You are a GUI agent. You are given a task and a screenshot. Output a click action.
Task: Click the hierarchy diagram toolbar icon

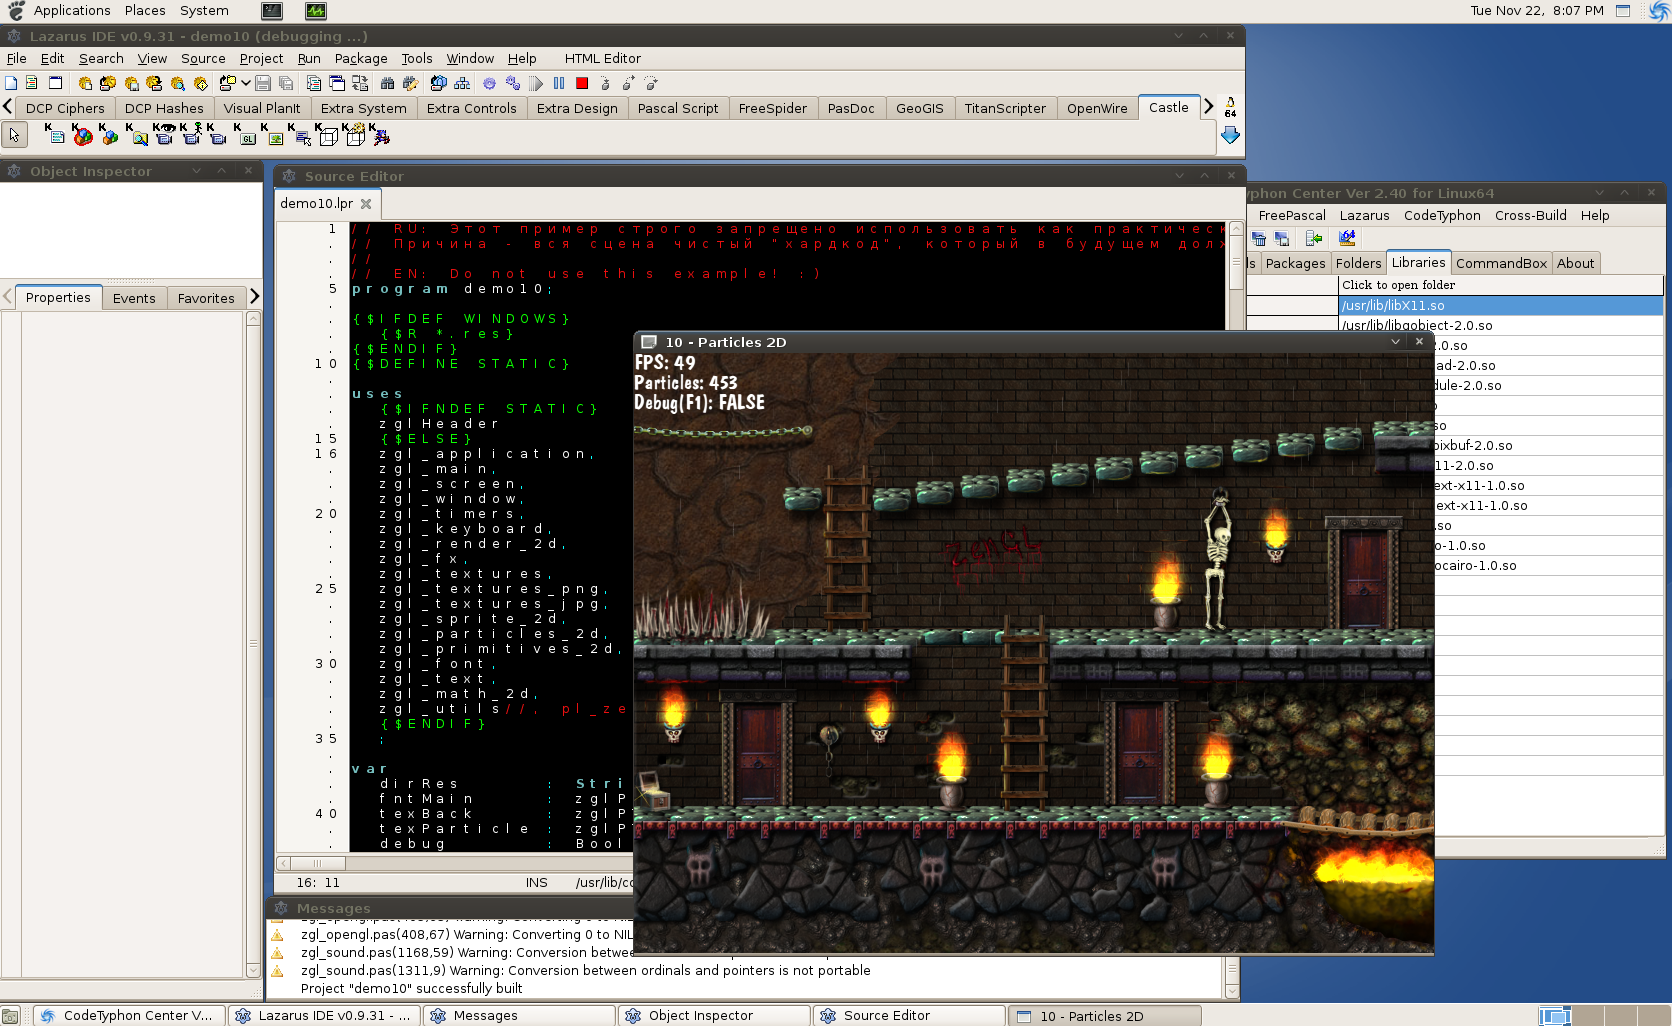coord(462,83)
